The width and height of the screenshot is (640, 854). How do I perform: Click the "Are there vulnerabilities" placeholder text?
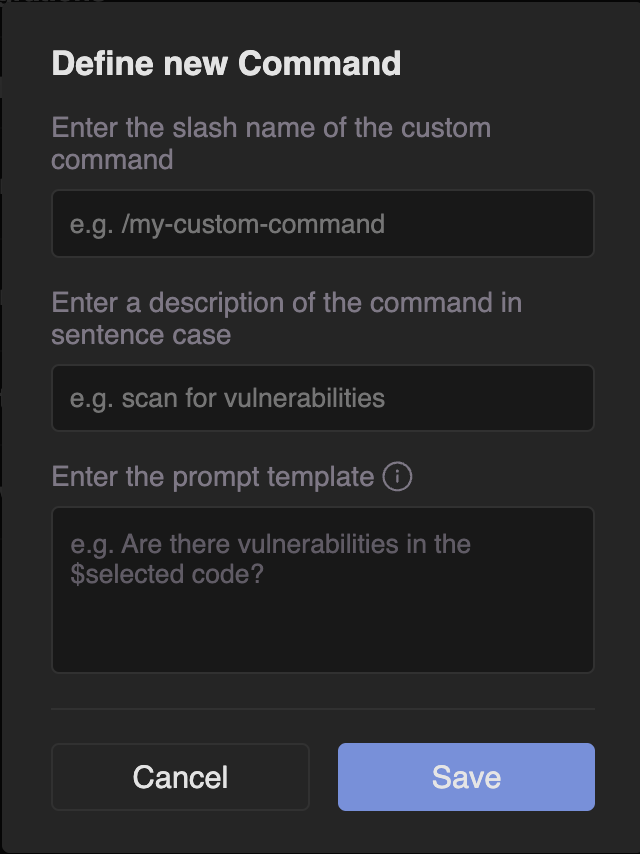coord(270,545)
